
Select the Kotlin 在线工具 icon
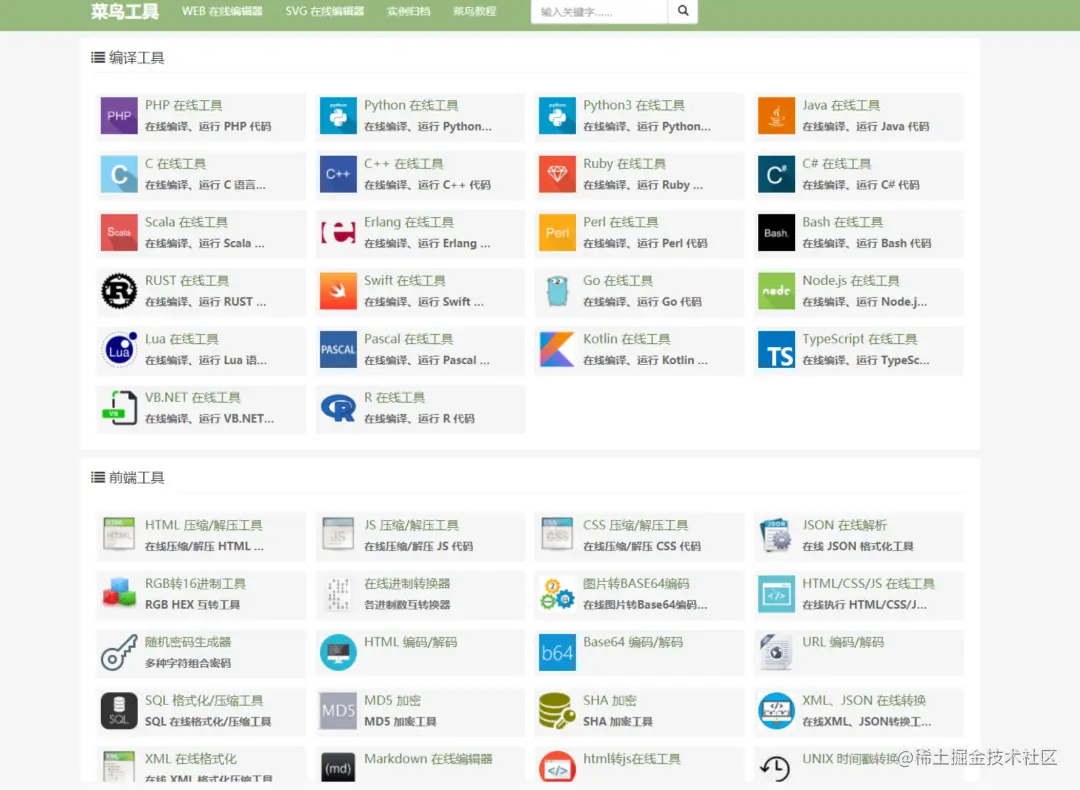[557, 351]
